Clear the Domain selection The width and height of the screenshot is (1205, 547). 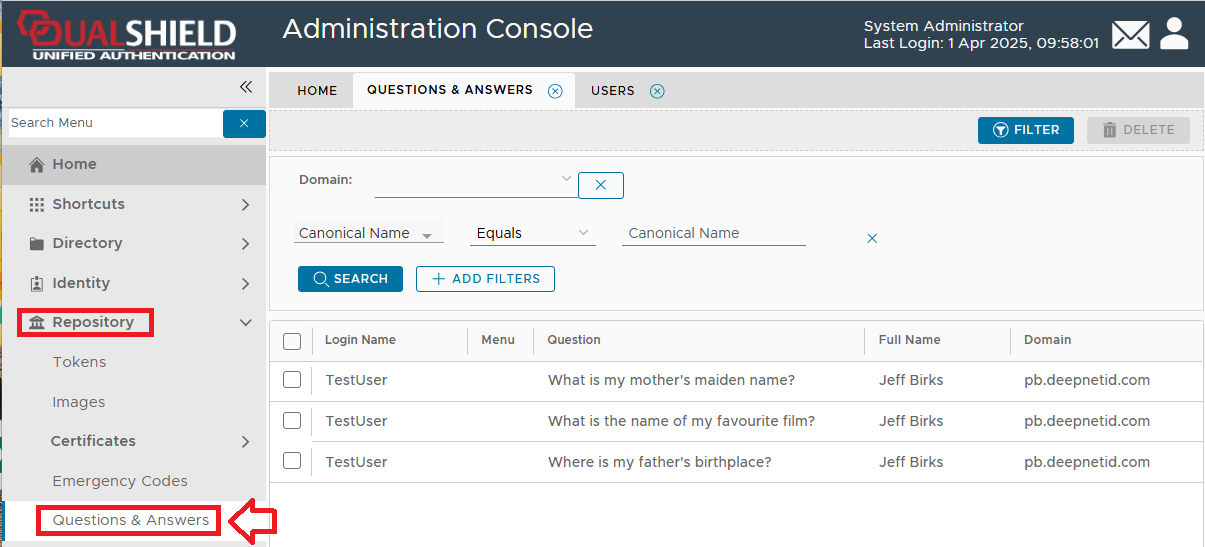(x=600, y=185)
